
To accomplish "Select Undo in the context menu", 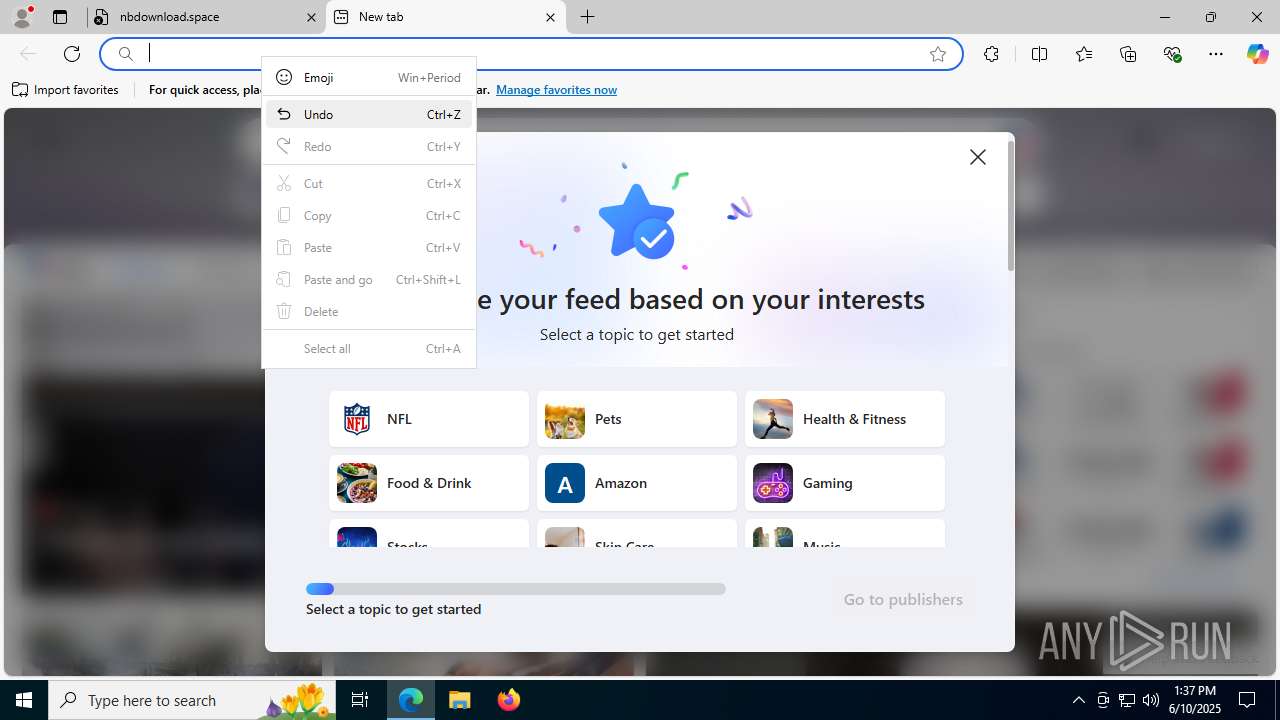I will pos(369,114).
